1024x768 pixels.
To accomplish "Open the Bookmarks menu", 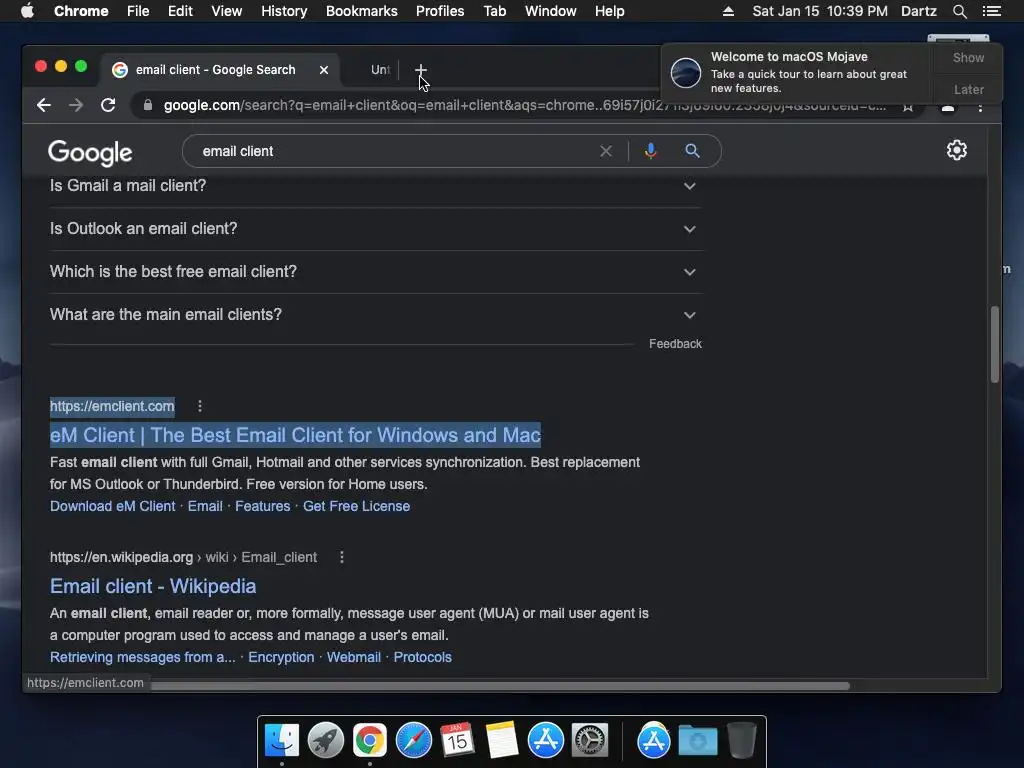I will pyautogui.click(x=362, y=11).
